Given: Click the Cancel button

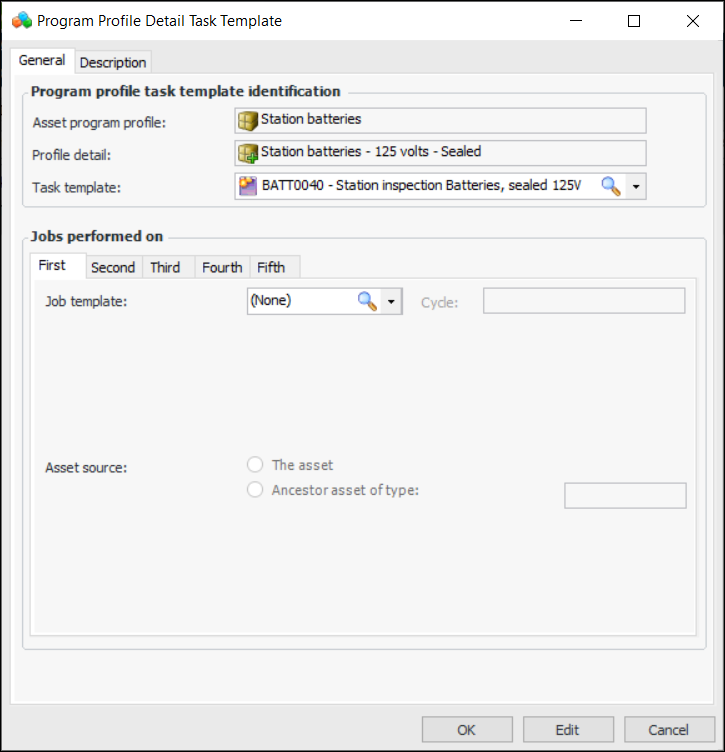Looking at the screenshot, I should [x=669, y=729].
